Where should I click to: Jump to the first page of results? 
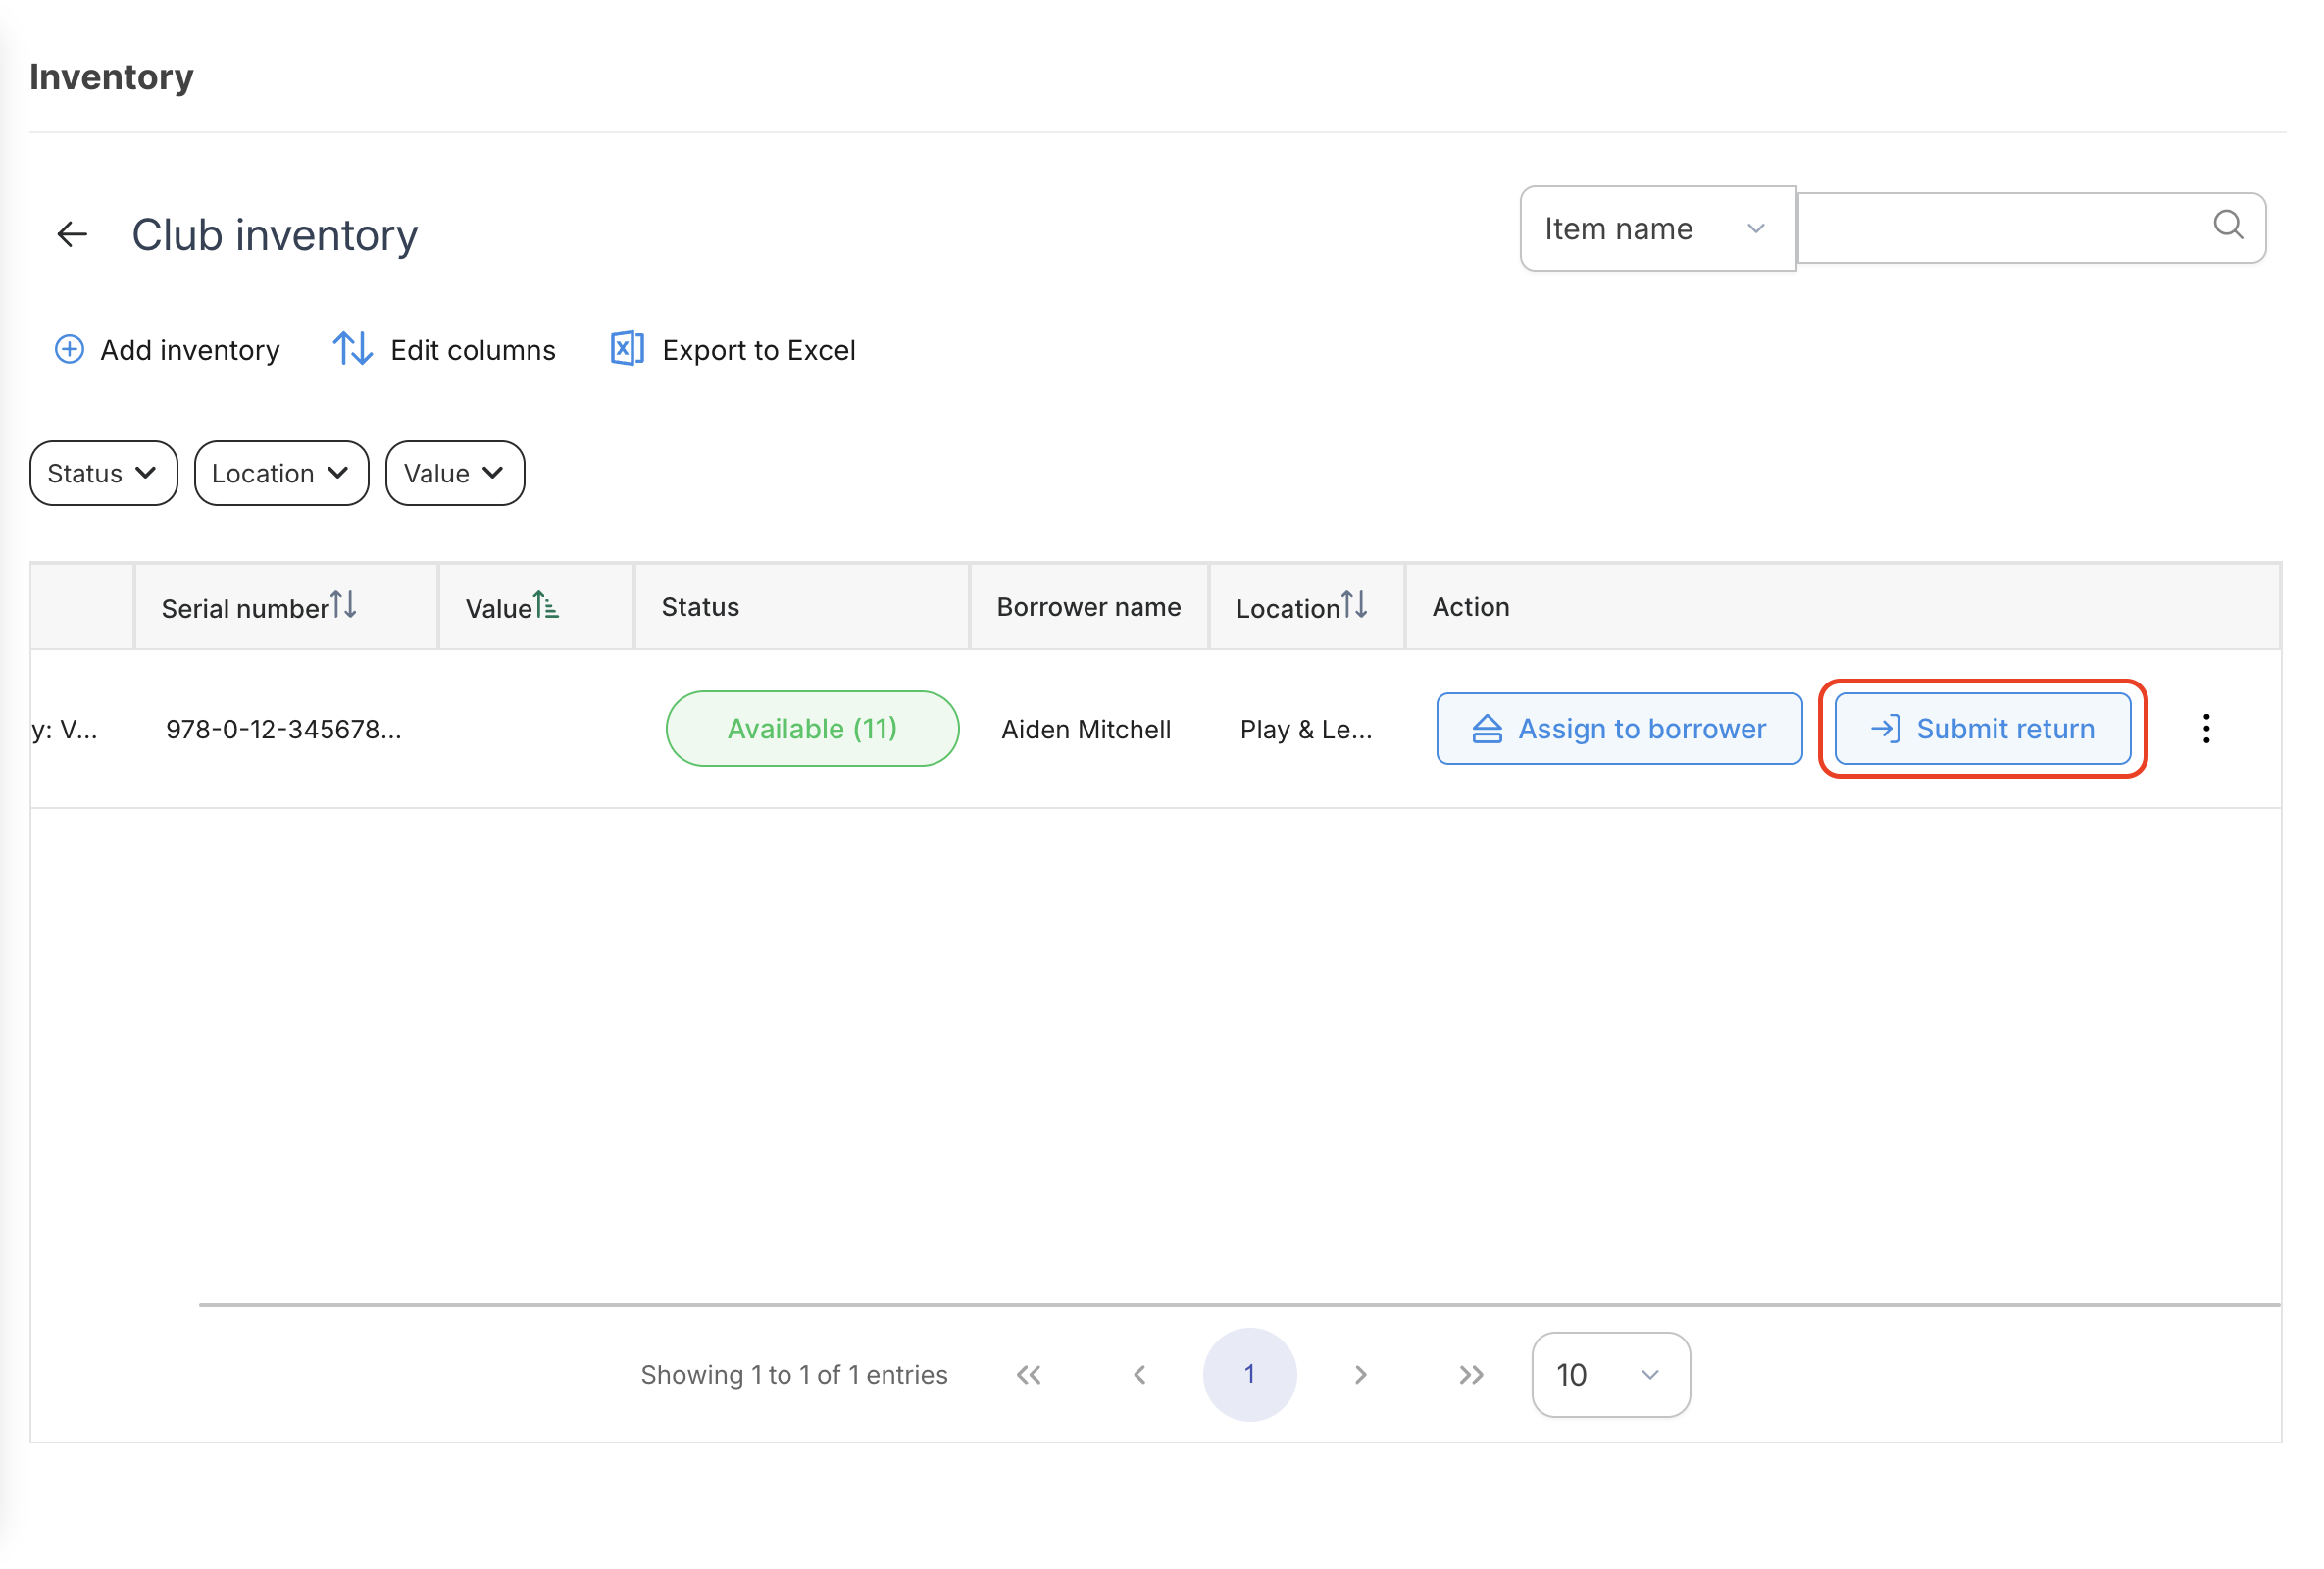coord(1029,1375)
